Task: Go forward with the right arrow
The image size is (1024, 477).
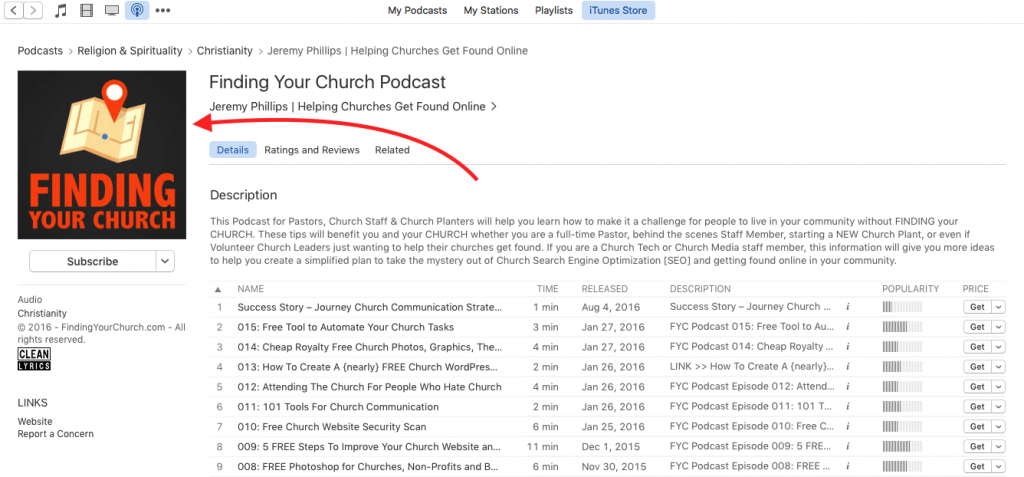Action: coord(33,10)
